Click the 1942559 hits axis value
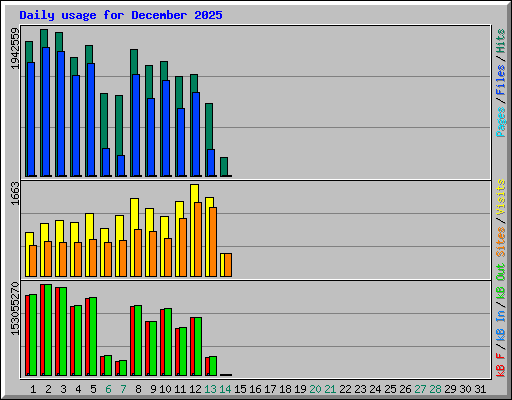The width and height of the screenshot is (512, 400). point(15,49)
